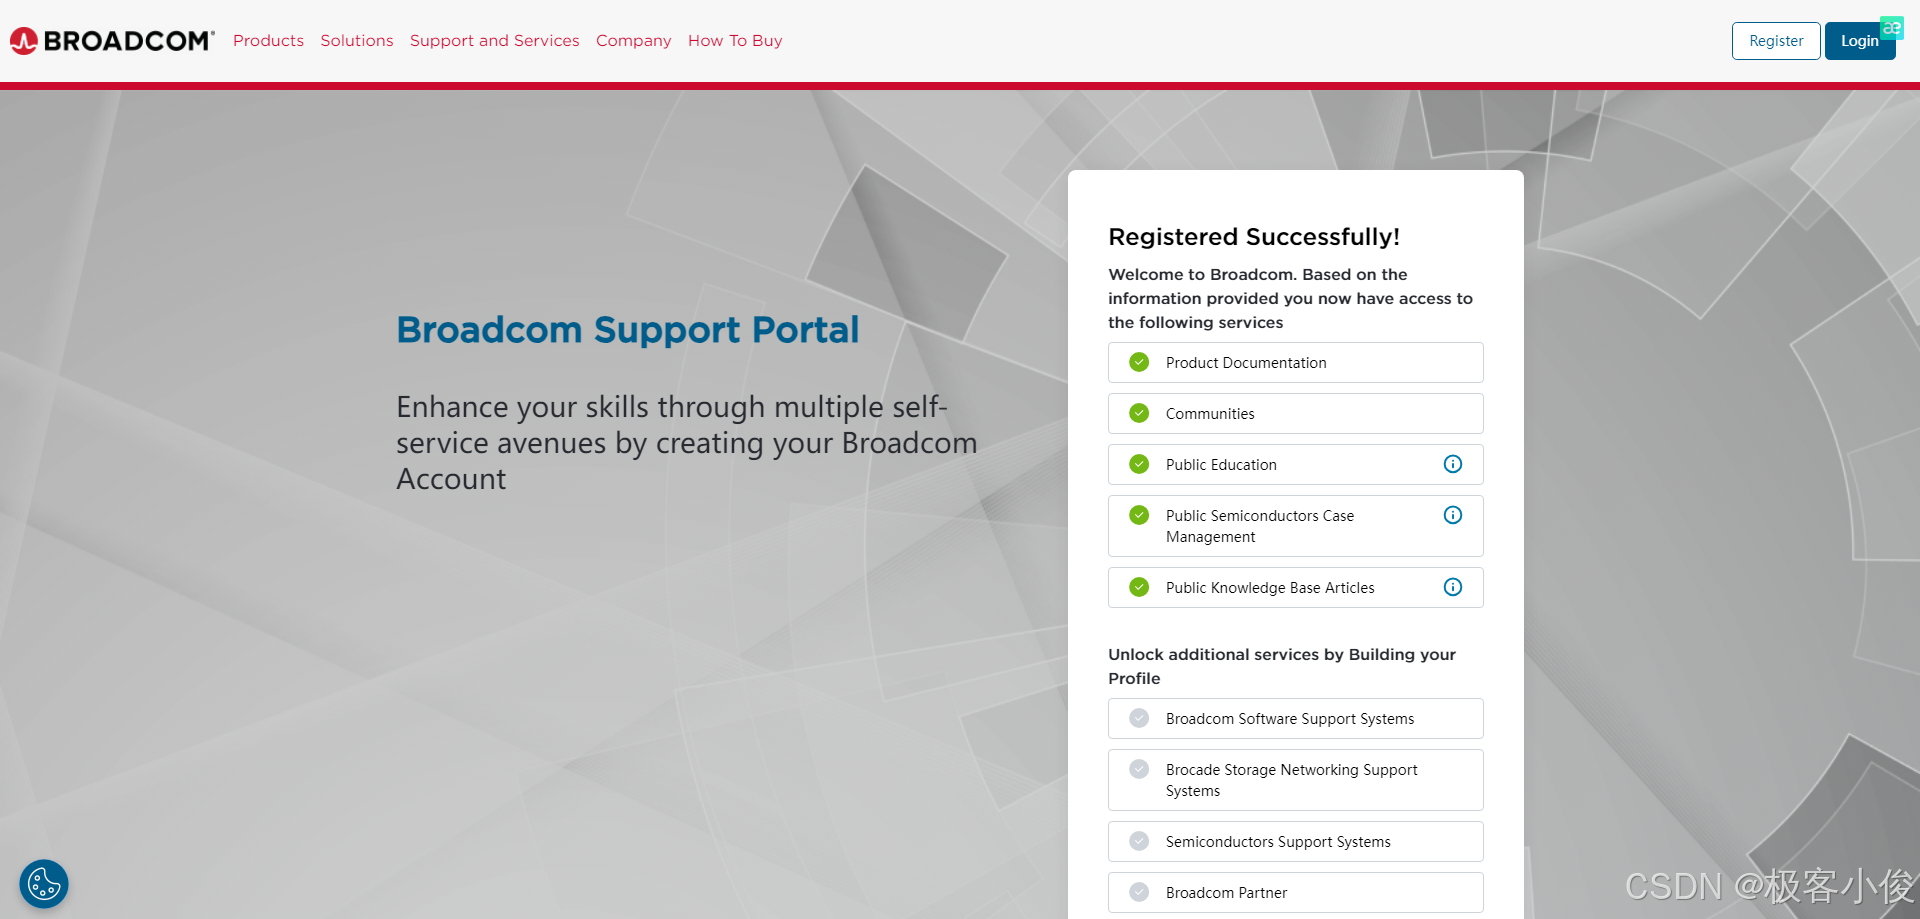Screen dimensions: 1920x919
Task: Open cookie preferences icon
Action: click(44, 884)
